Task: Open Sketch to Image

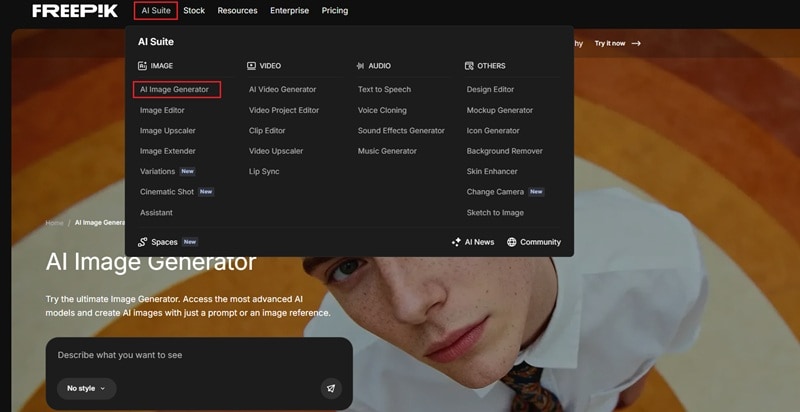Action: click(495, 213)
